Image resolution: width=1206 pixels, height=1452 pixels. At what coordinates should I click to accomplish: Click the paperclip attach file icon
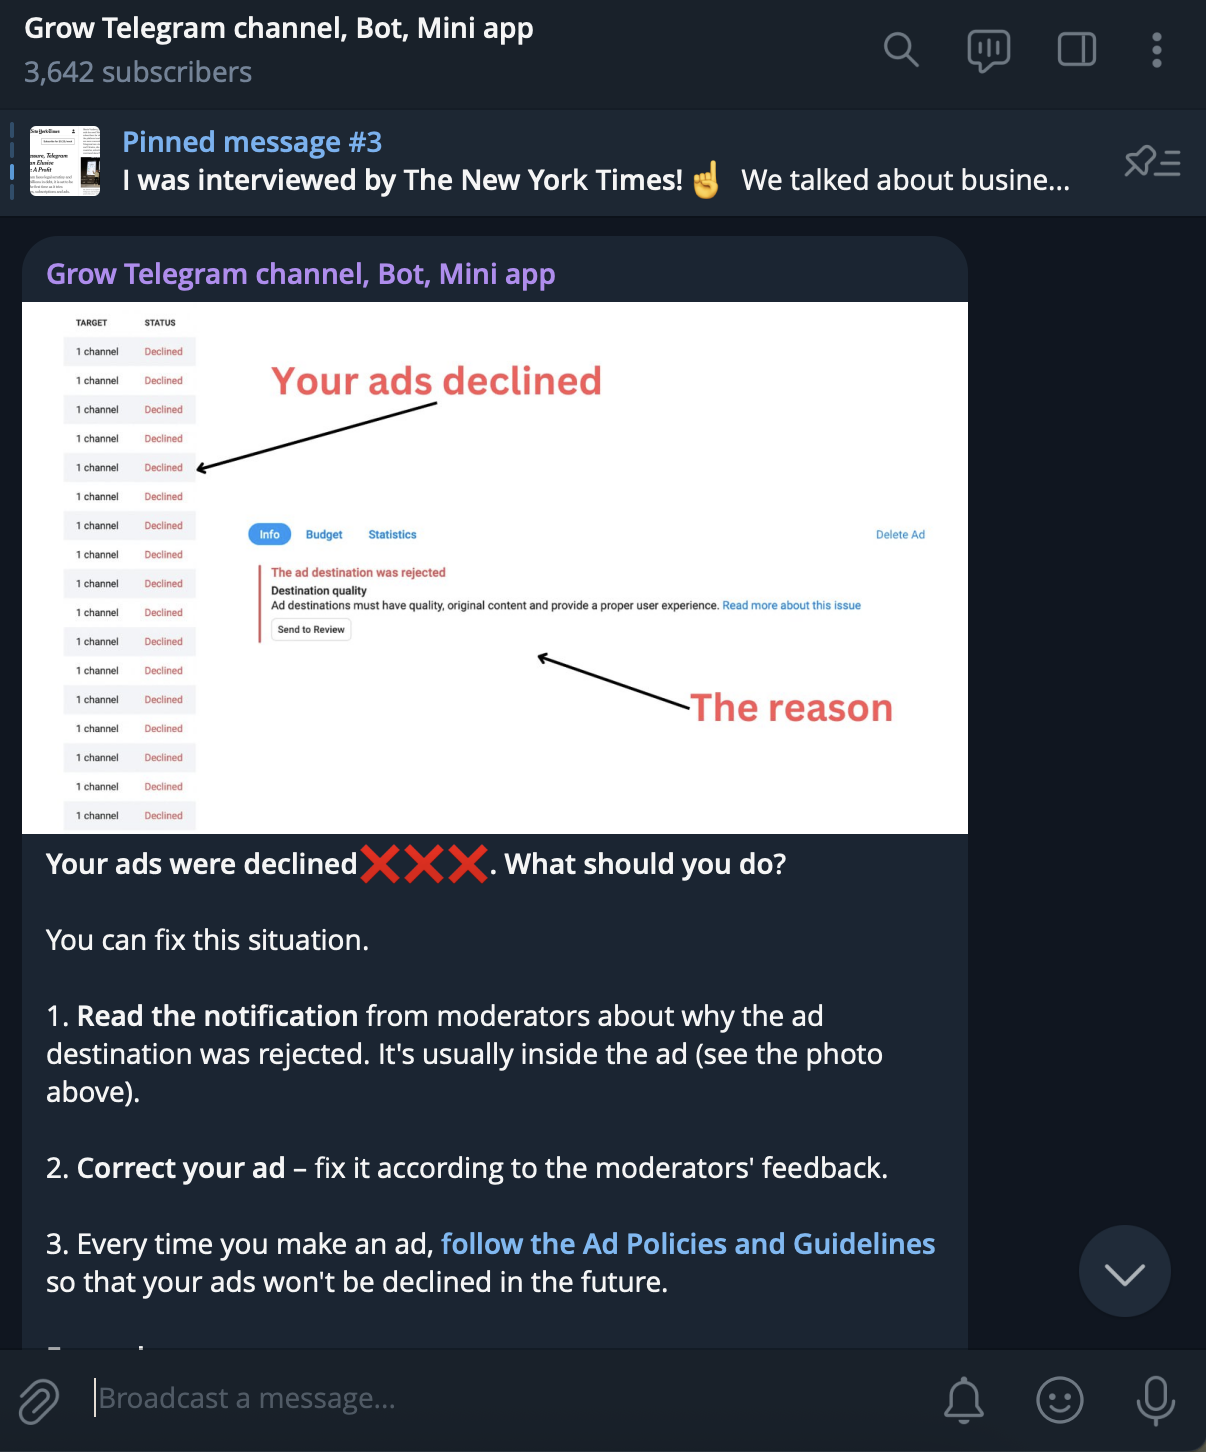click(x=39, y=1400)
